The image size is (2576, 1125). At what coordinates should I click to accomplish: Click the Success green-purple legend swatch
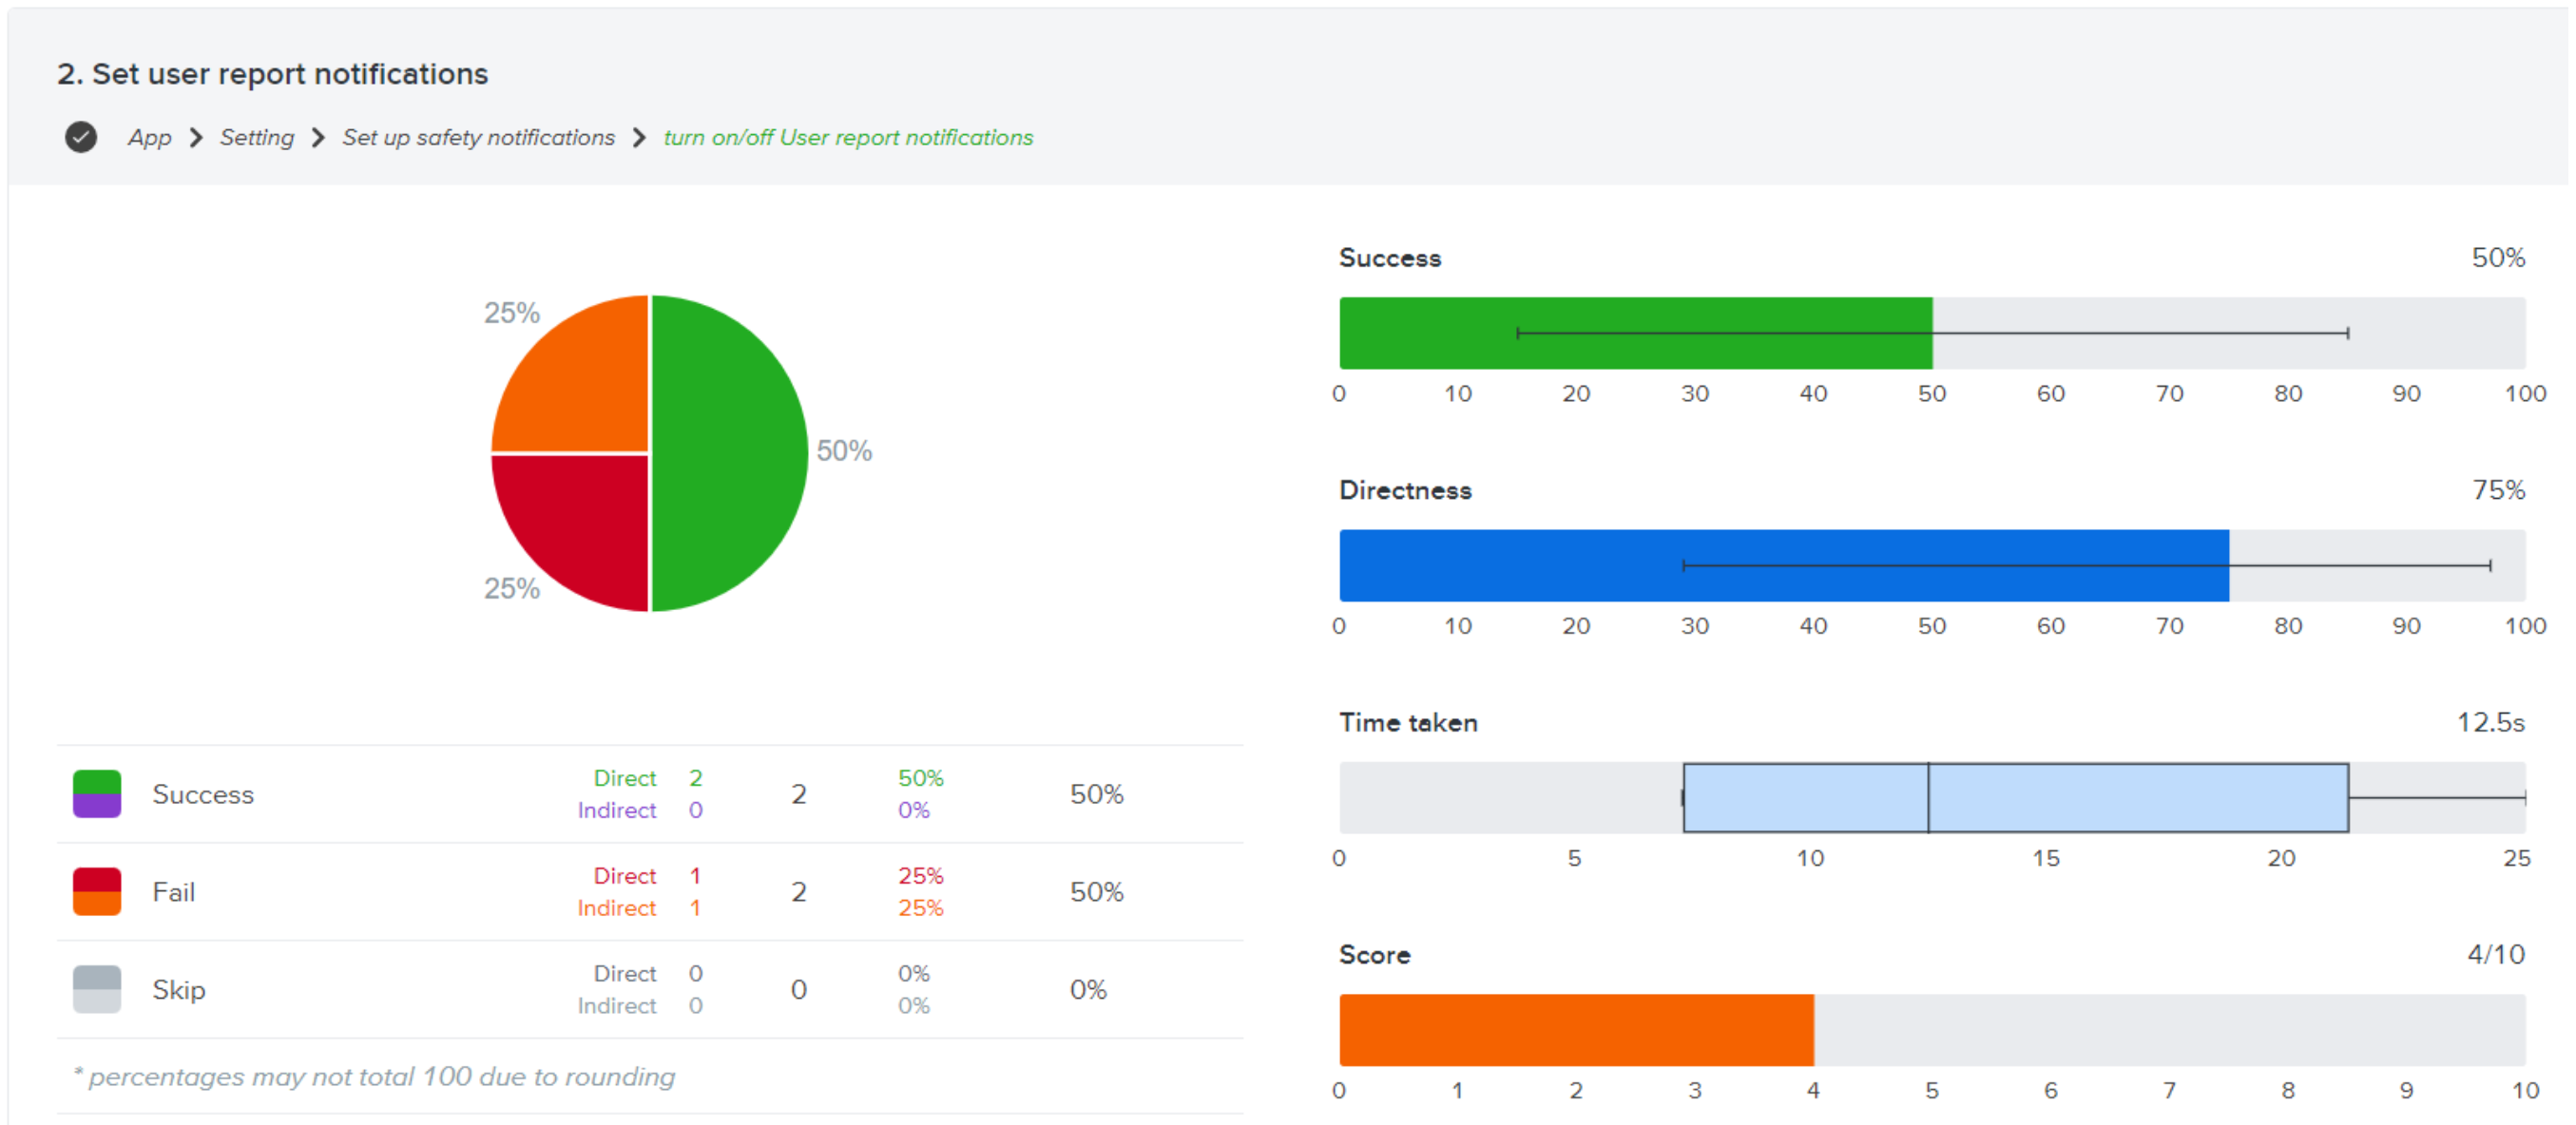pos(97,794)
